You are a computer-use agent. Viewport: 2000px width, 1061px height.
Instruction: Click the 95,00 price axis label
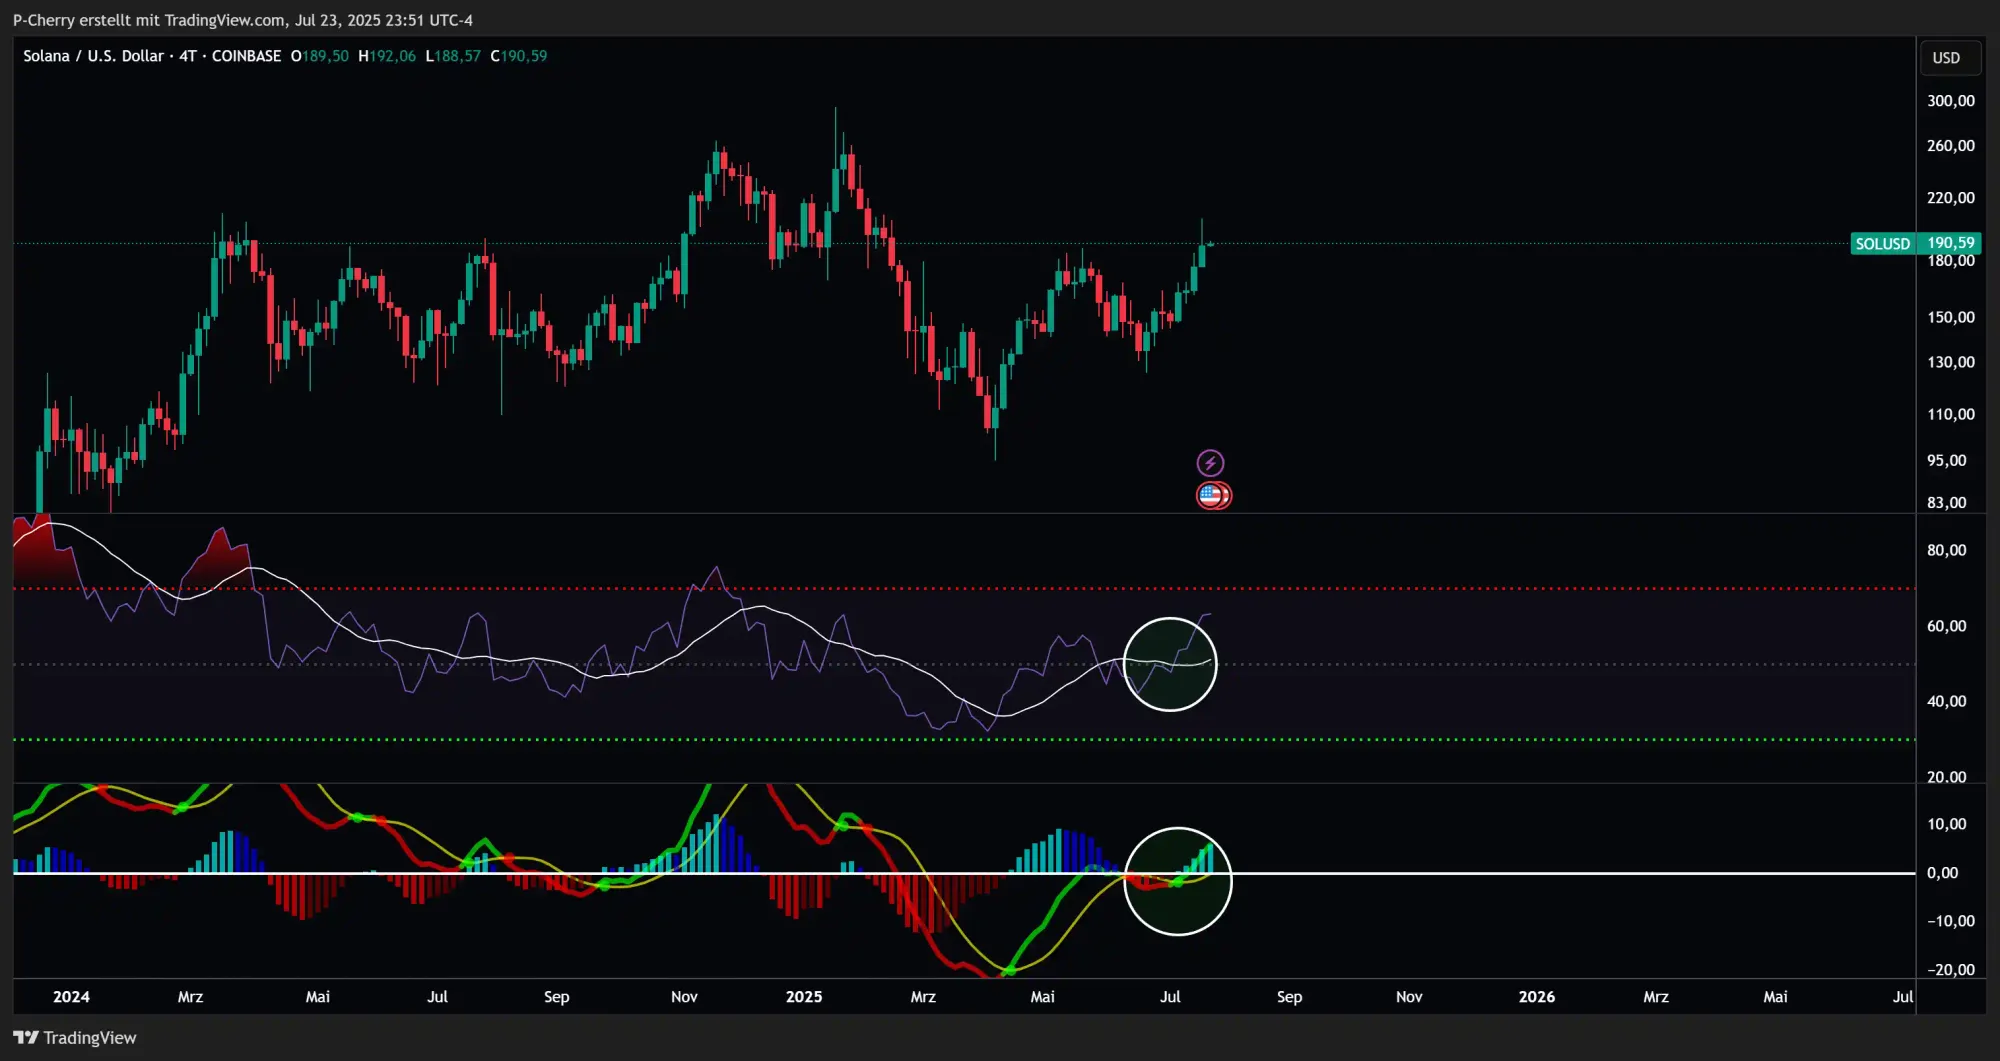pyautogui.click(x=1947, y=460)
